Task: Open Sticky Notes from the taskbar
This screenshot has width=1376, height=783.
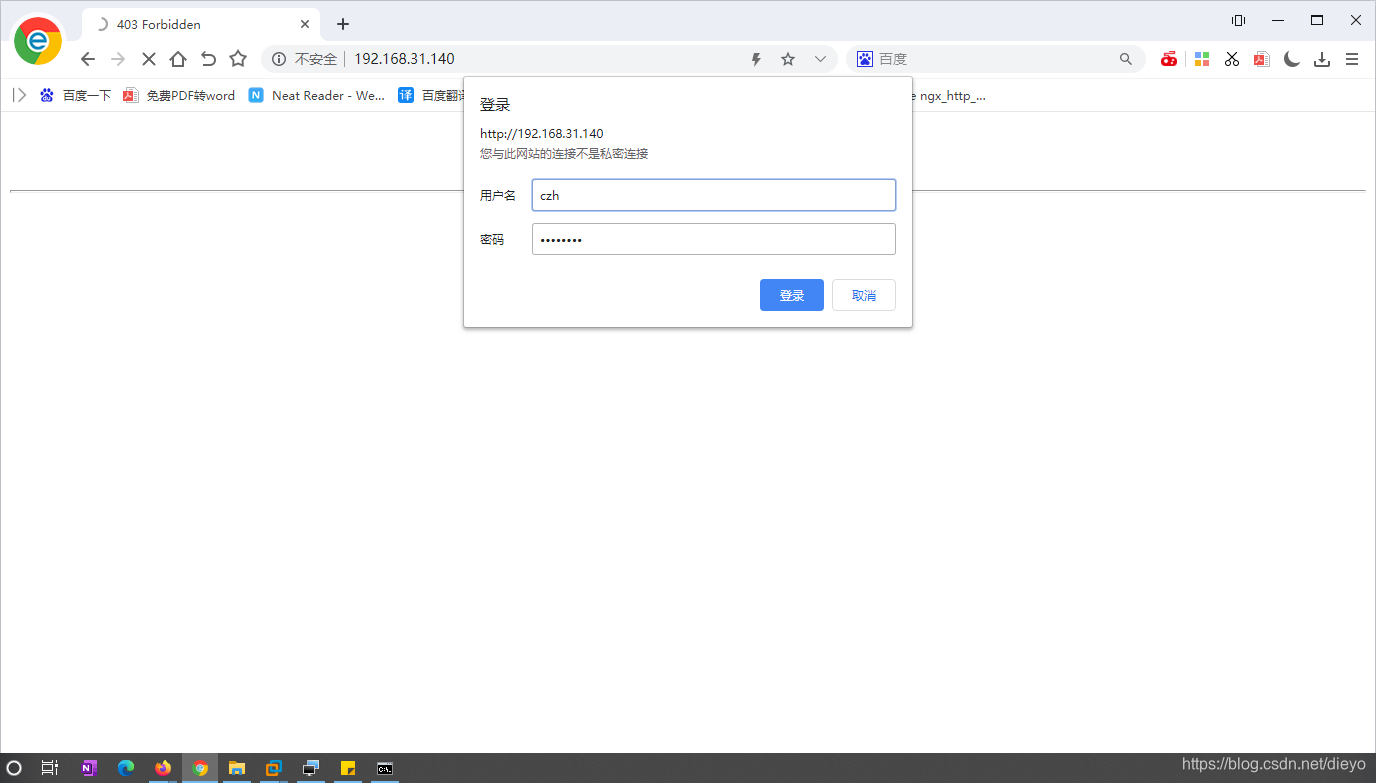Action: click(348, 768)
